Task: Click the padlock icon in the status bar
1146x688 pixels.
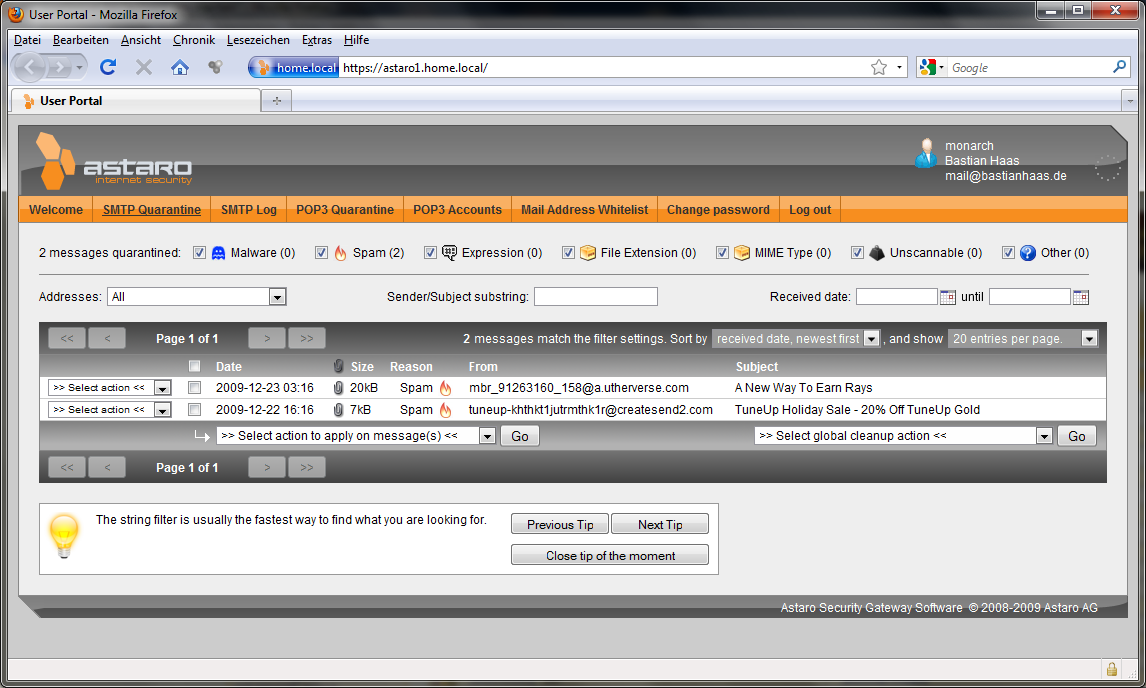Action: [1111, 669]
